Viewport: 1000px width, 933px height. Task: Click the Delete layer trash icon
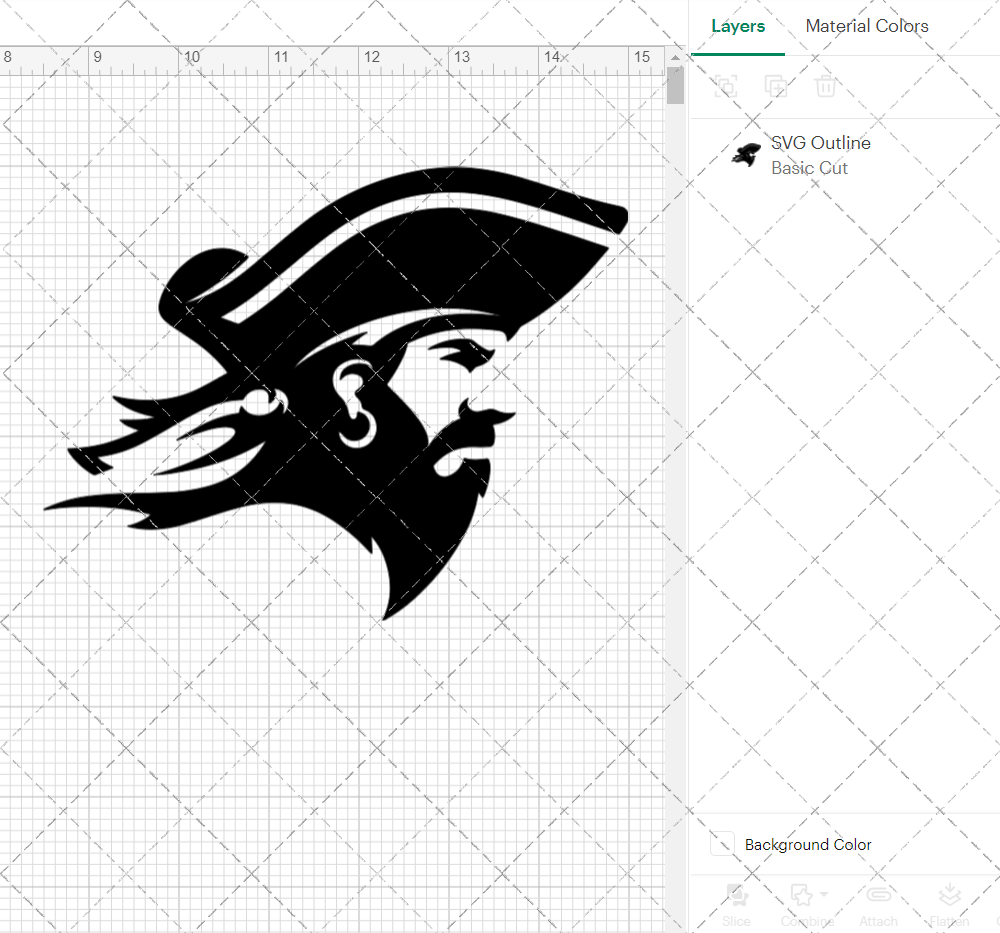(x=825, y=86)
